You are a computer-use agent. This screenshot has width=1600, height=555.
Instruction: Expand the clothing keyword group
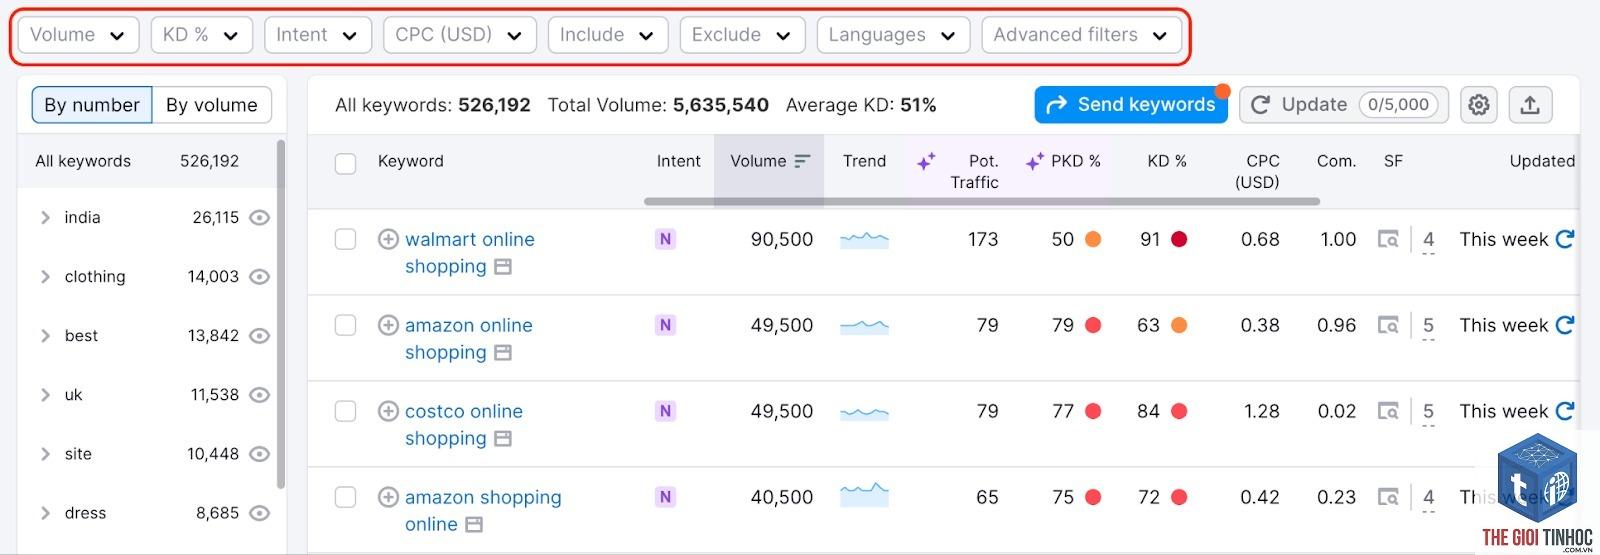pyautogui.click(x=45, y=277)
